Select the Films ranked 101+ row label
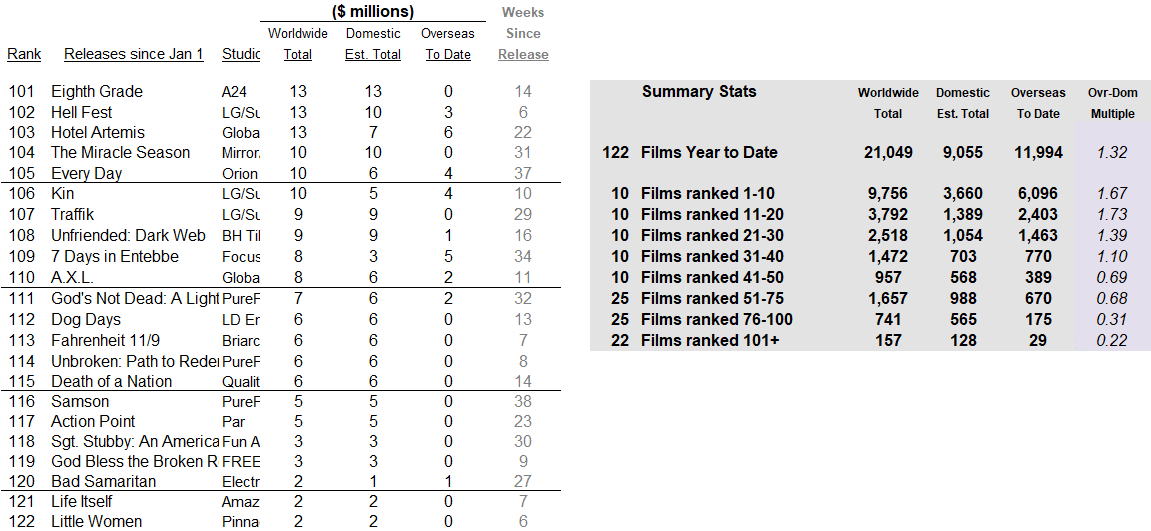This screenshot has height=531, width=1151. click(x=707, y=341)
